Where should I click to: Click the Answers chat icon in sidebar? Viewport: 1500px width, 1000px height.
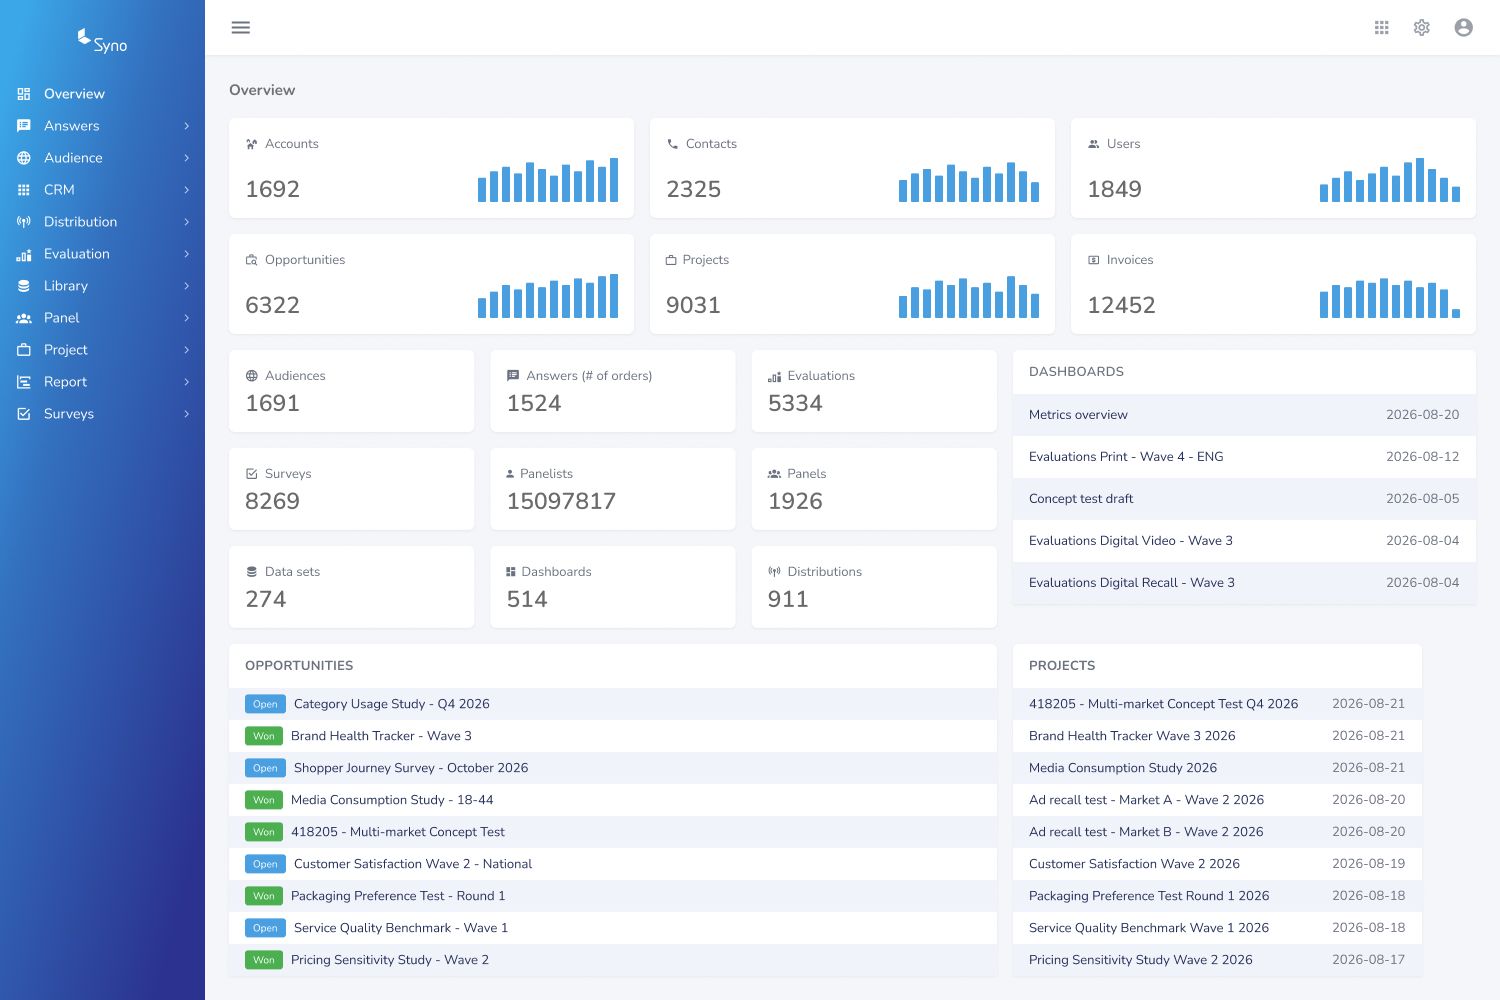click(x=24, y=126)
